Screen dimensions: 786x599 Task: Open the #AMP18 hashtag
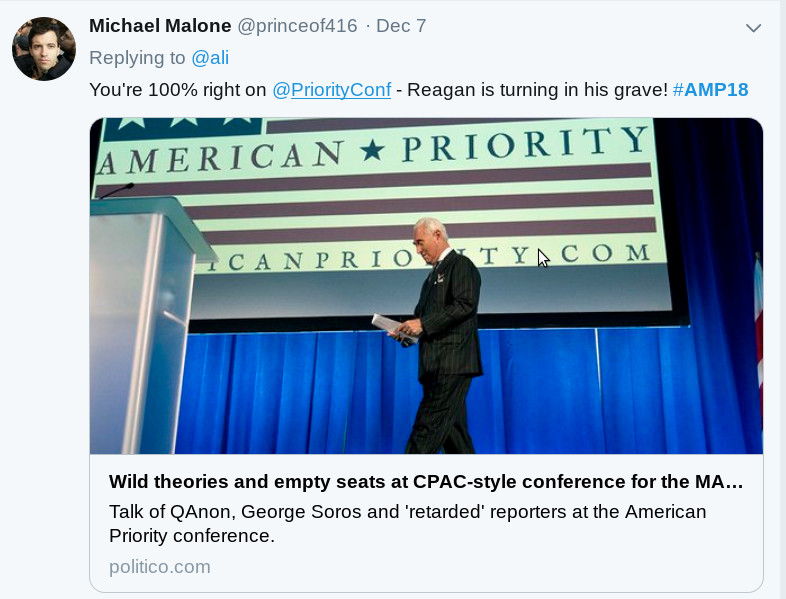click(x=710, y=90)
